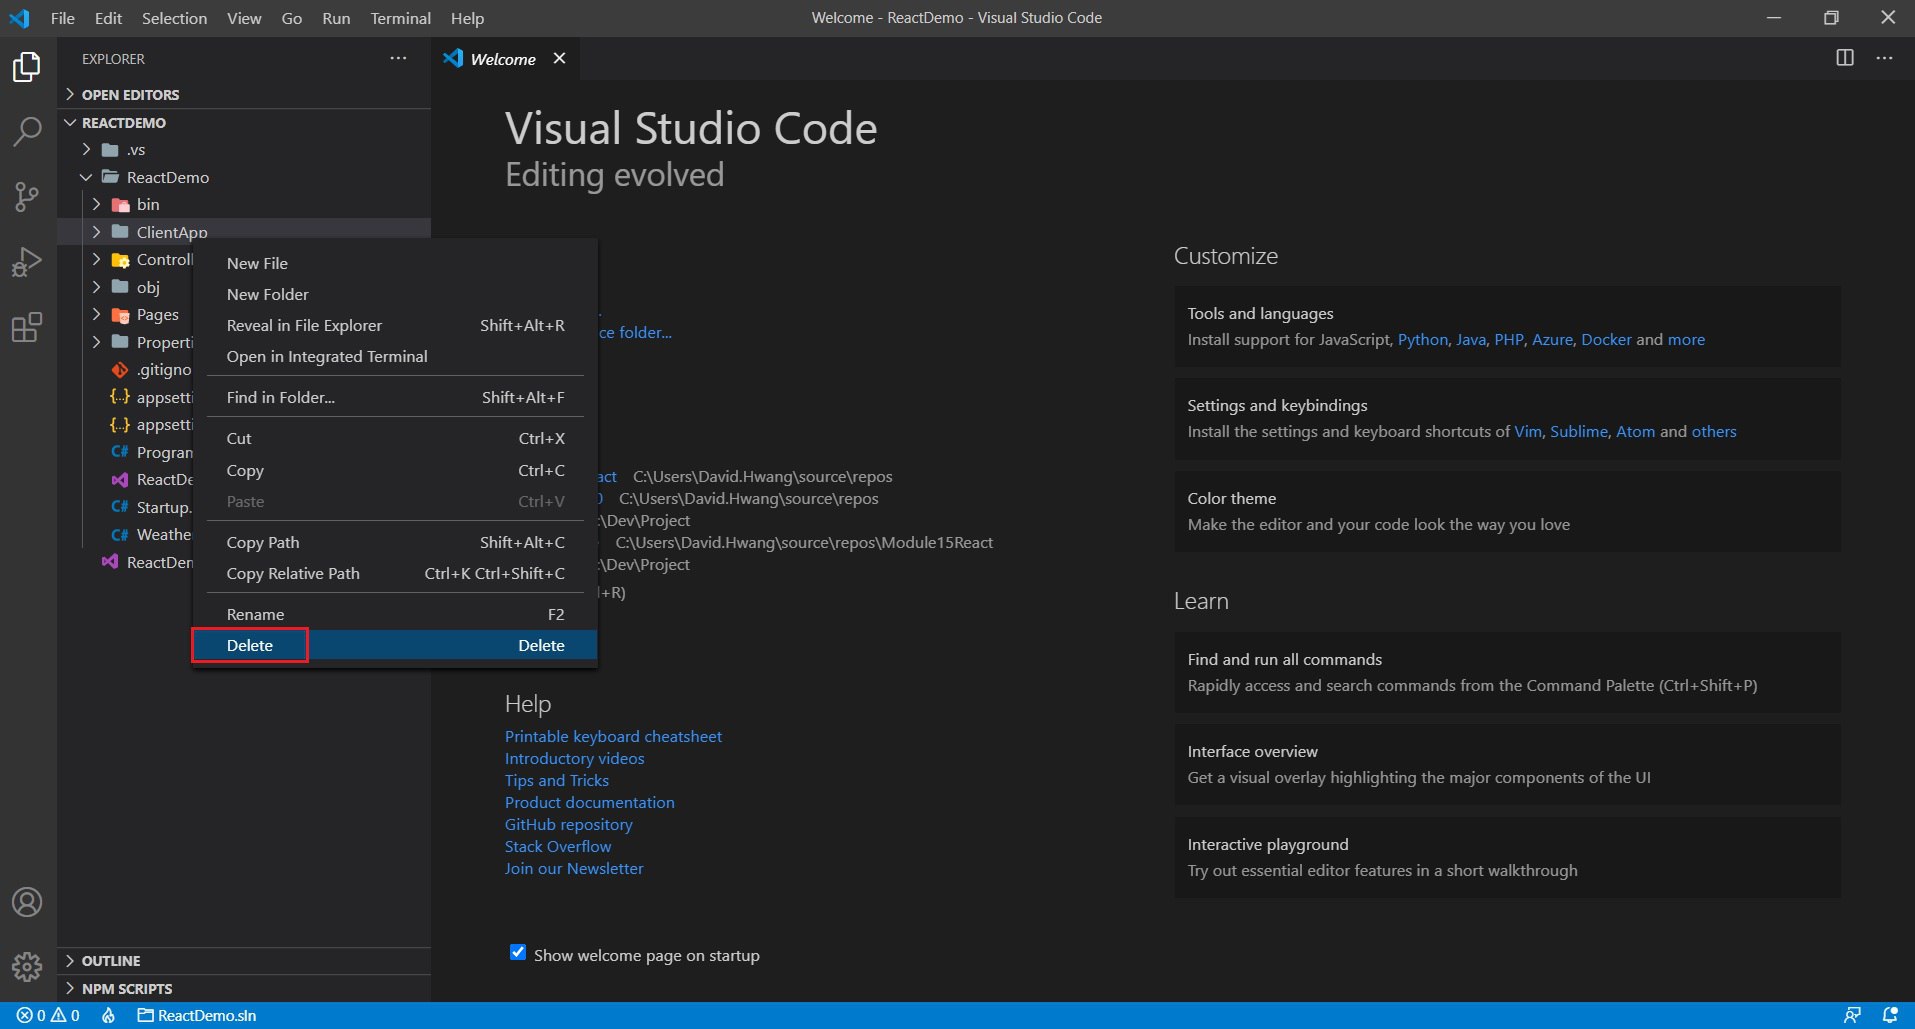Open the Manage gear icon

tap(27, 967)
